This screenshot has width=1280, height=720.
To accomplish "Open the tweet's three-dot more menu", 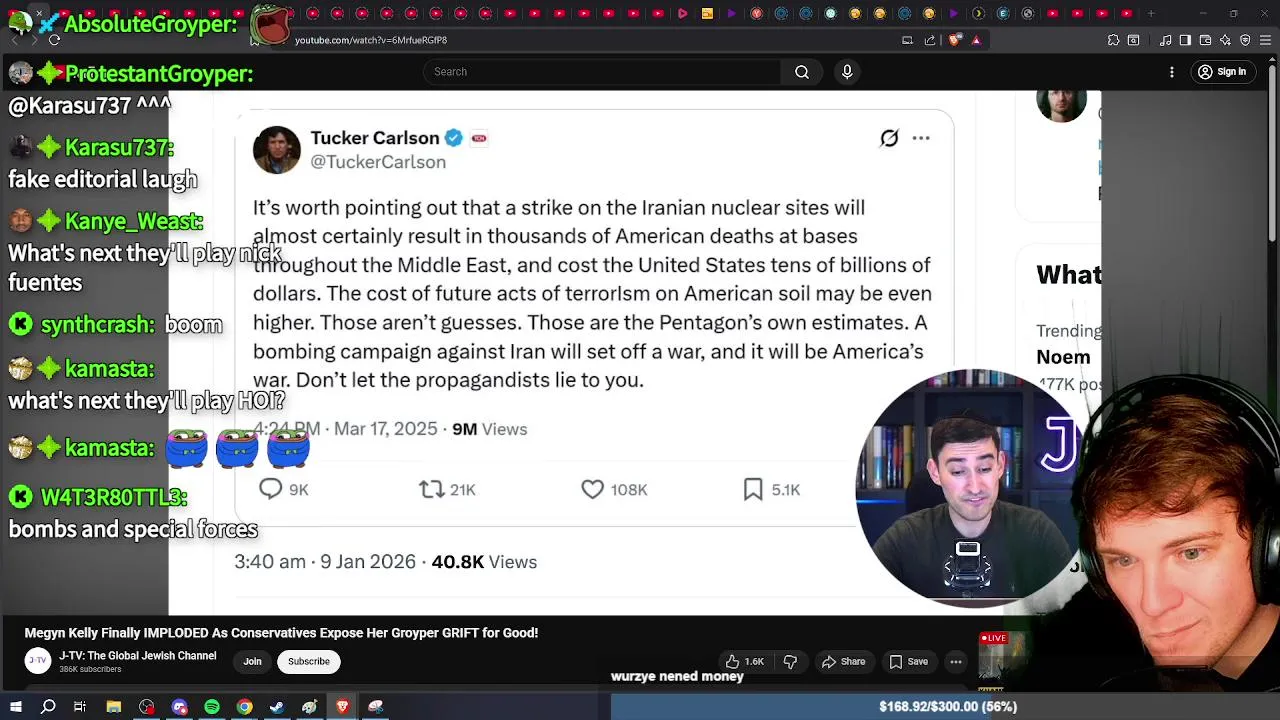I will coord(921,138).
